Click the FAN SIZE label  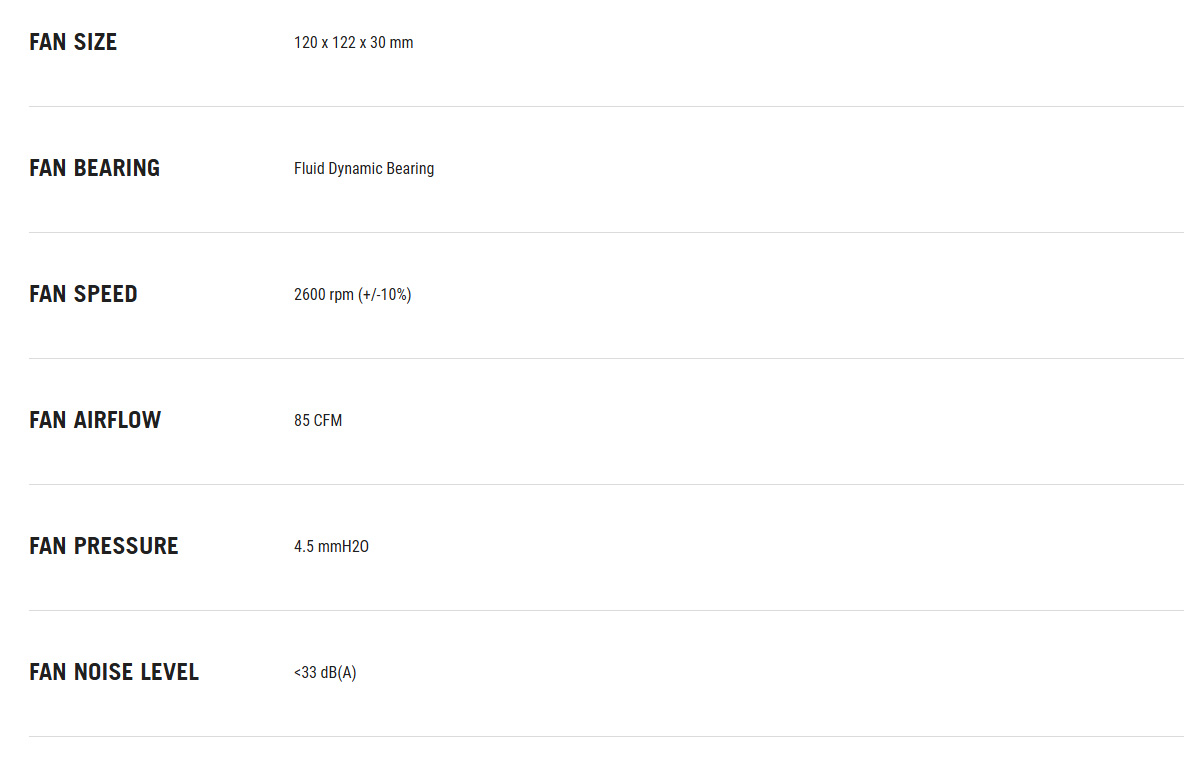point(73,42)
